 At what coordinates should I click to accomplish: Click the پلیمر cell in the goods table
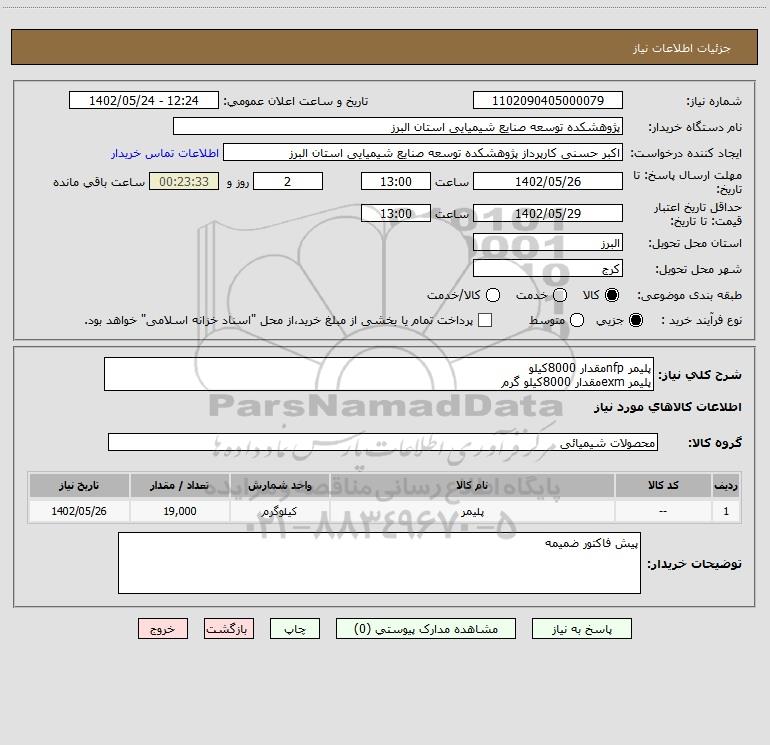click(472, 511)
